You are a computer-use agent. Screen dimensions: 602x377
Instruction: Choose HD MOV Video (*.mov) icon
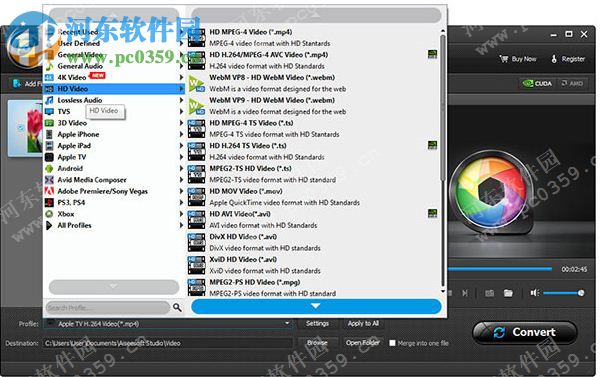(x=196, y=197)
